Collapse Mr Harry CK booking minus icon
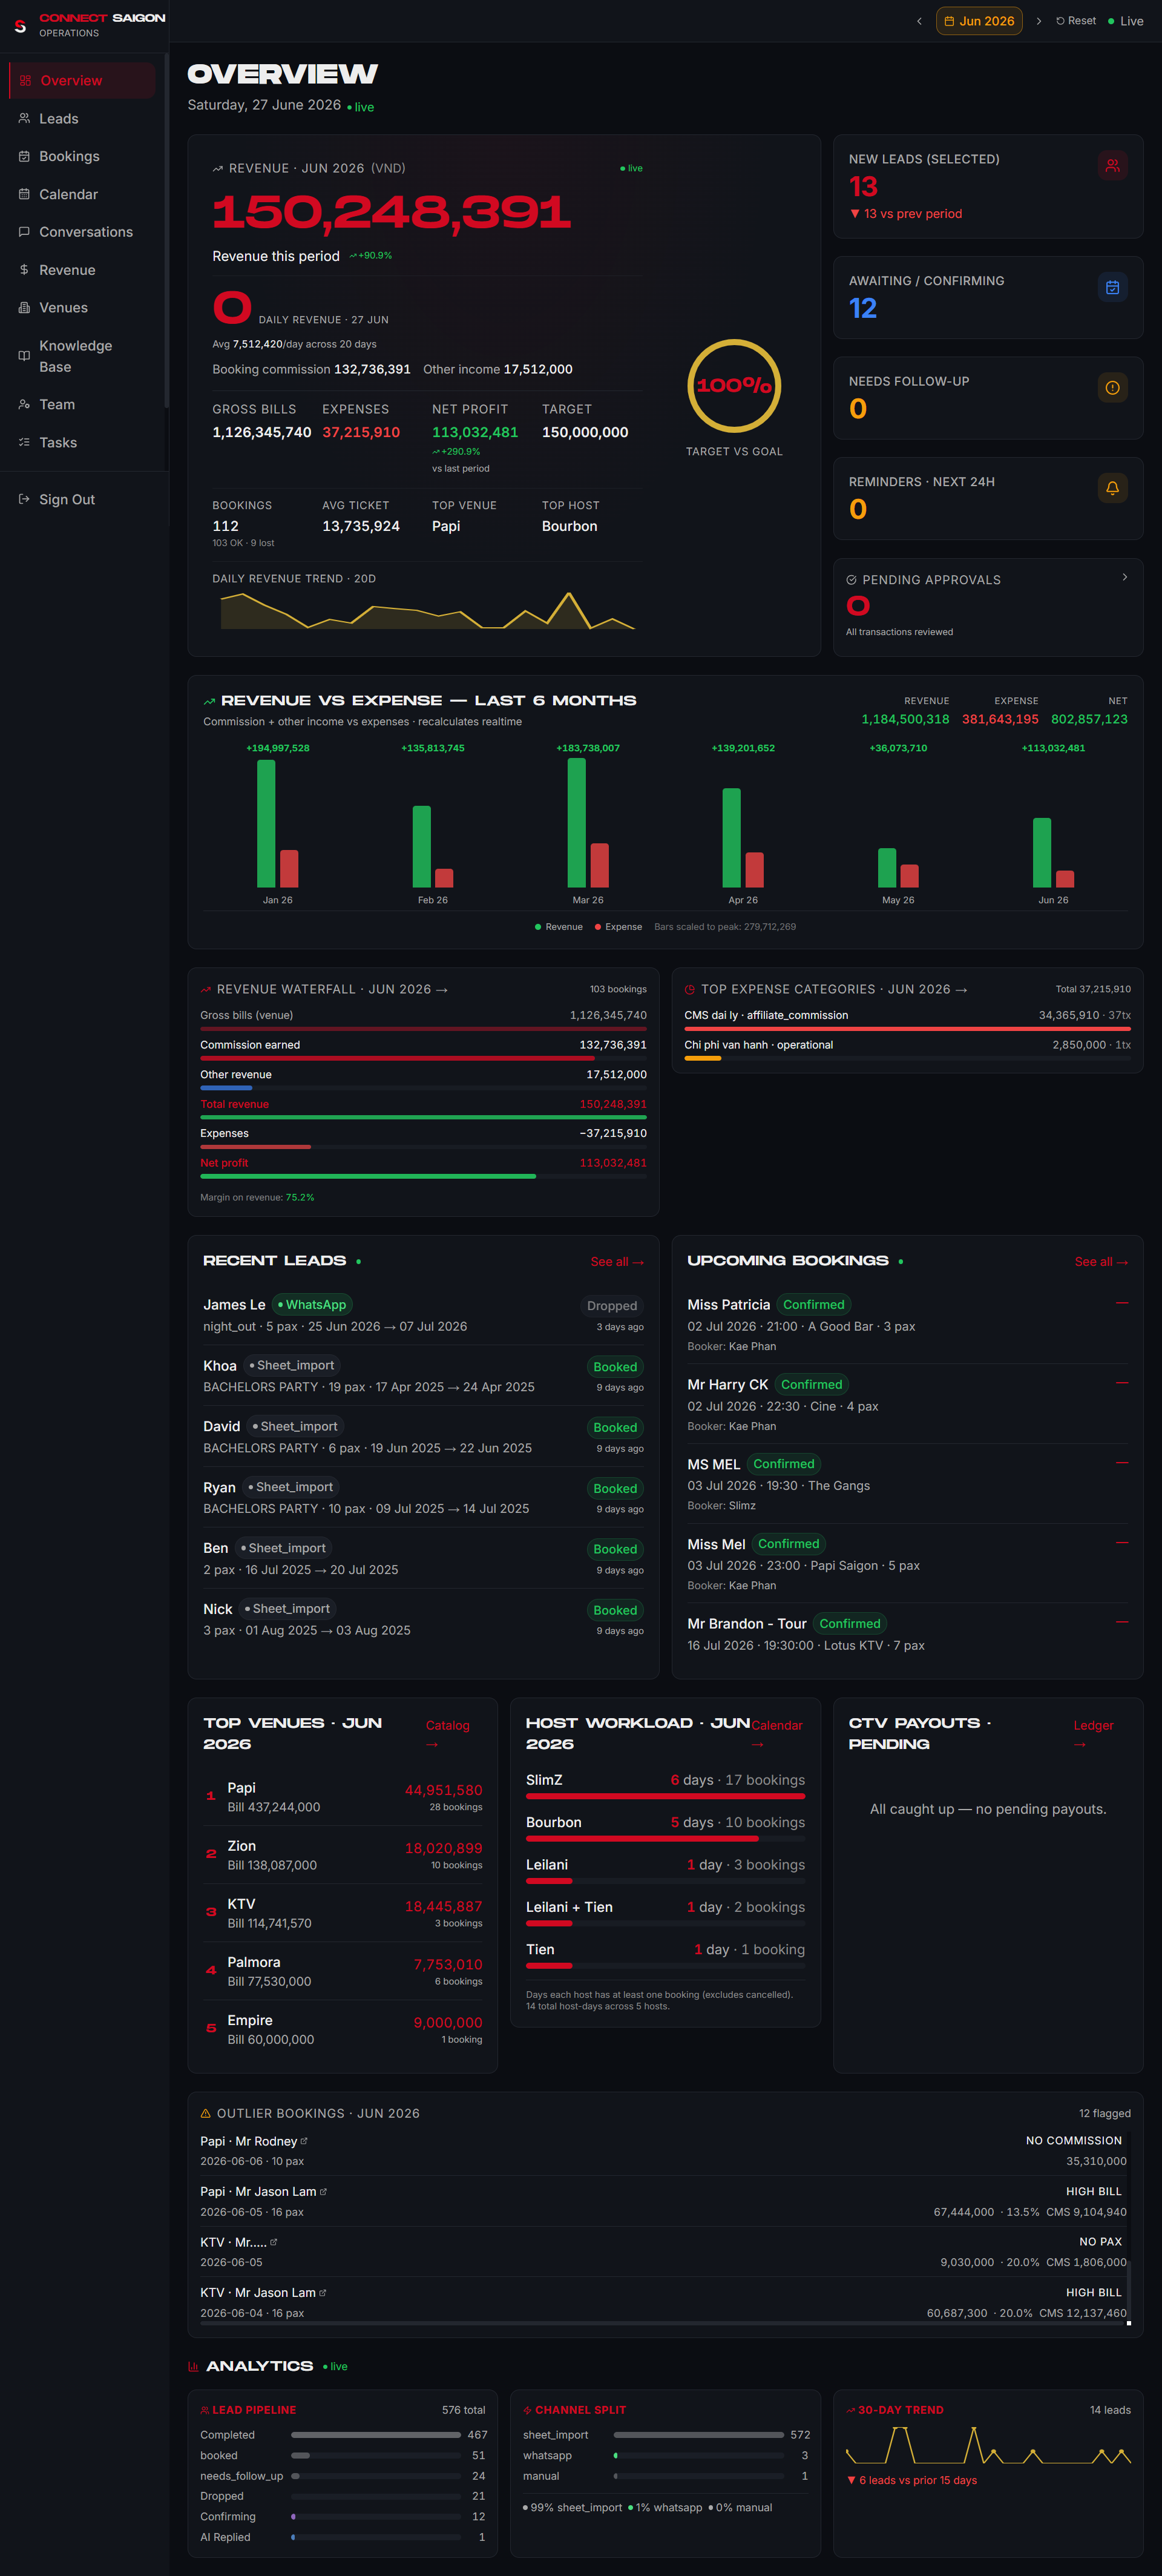Screen dimensions: 1162x2576 1122,1383
